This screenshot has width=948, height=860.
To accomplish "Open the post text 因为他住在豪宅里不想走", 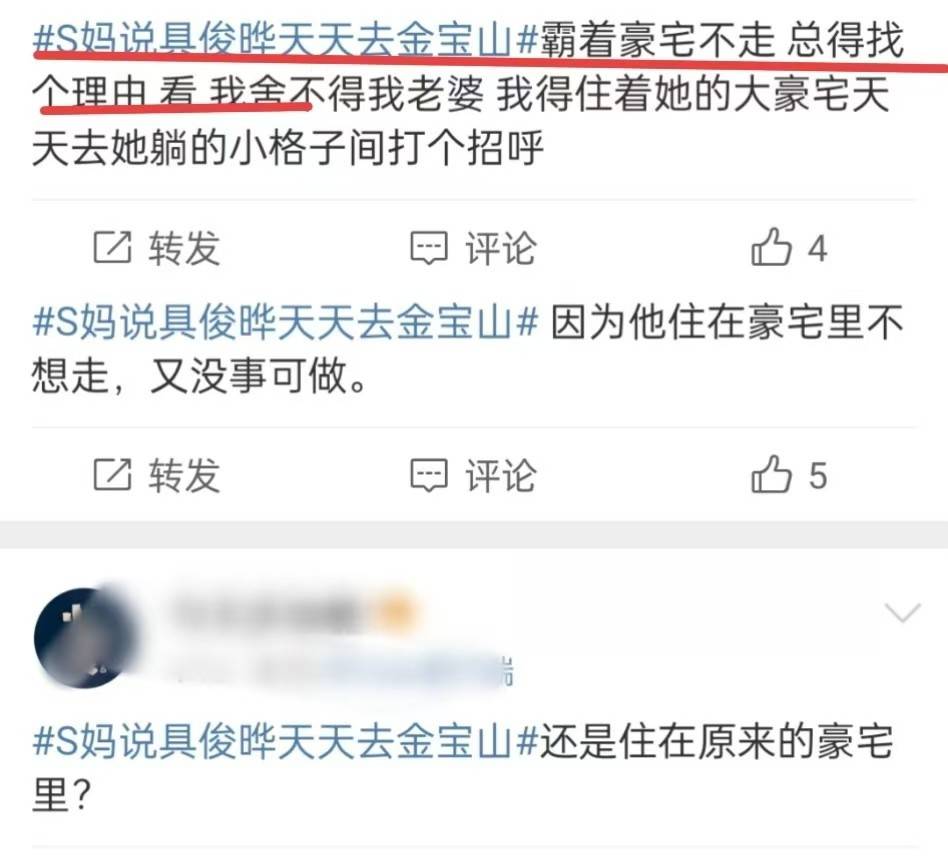I will (x=469, y=348).
